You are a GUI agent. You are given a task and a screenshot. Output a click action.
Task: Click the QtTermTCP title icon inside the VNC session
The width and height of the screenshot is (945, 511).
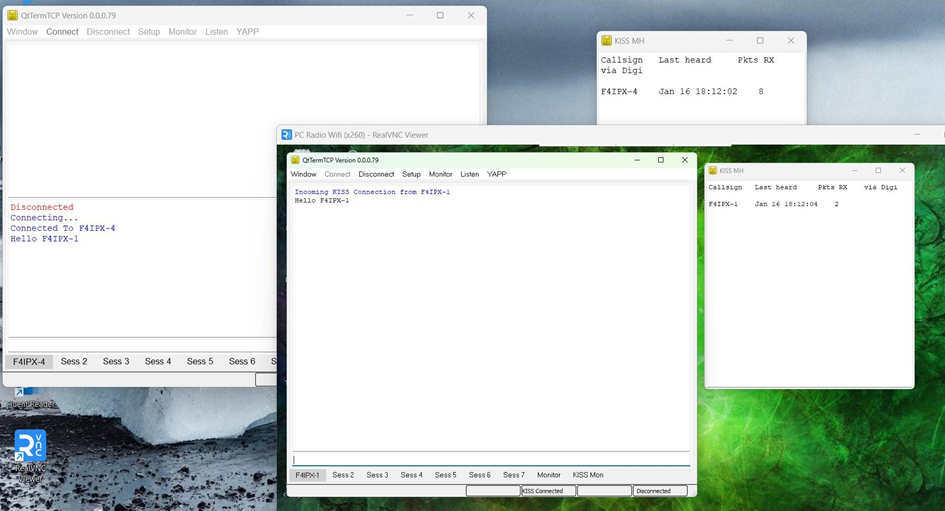click(x=295, y=160)
